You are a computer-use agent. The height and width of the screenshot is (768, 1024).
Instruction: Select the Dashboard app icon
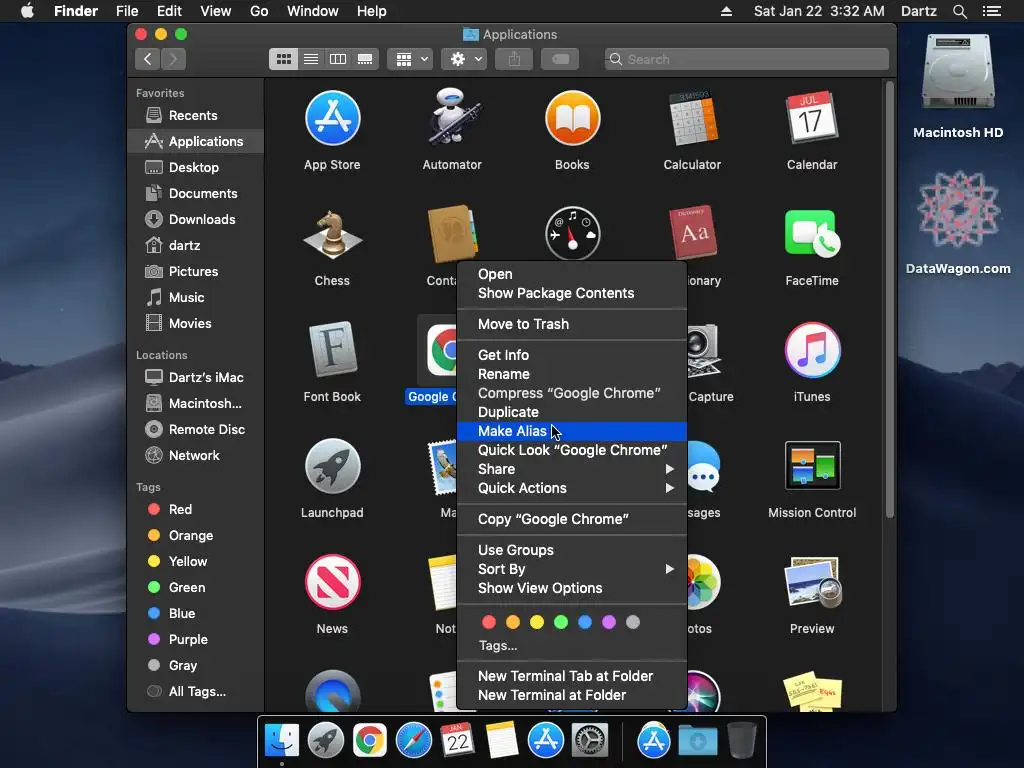click(572, 234)
